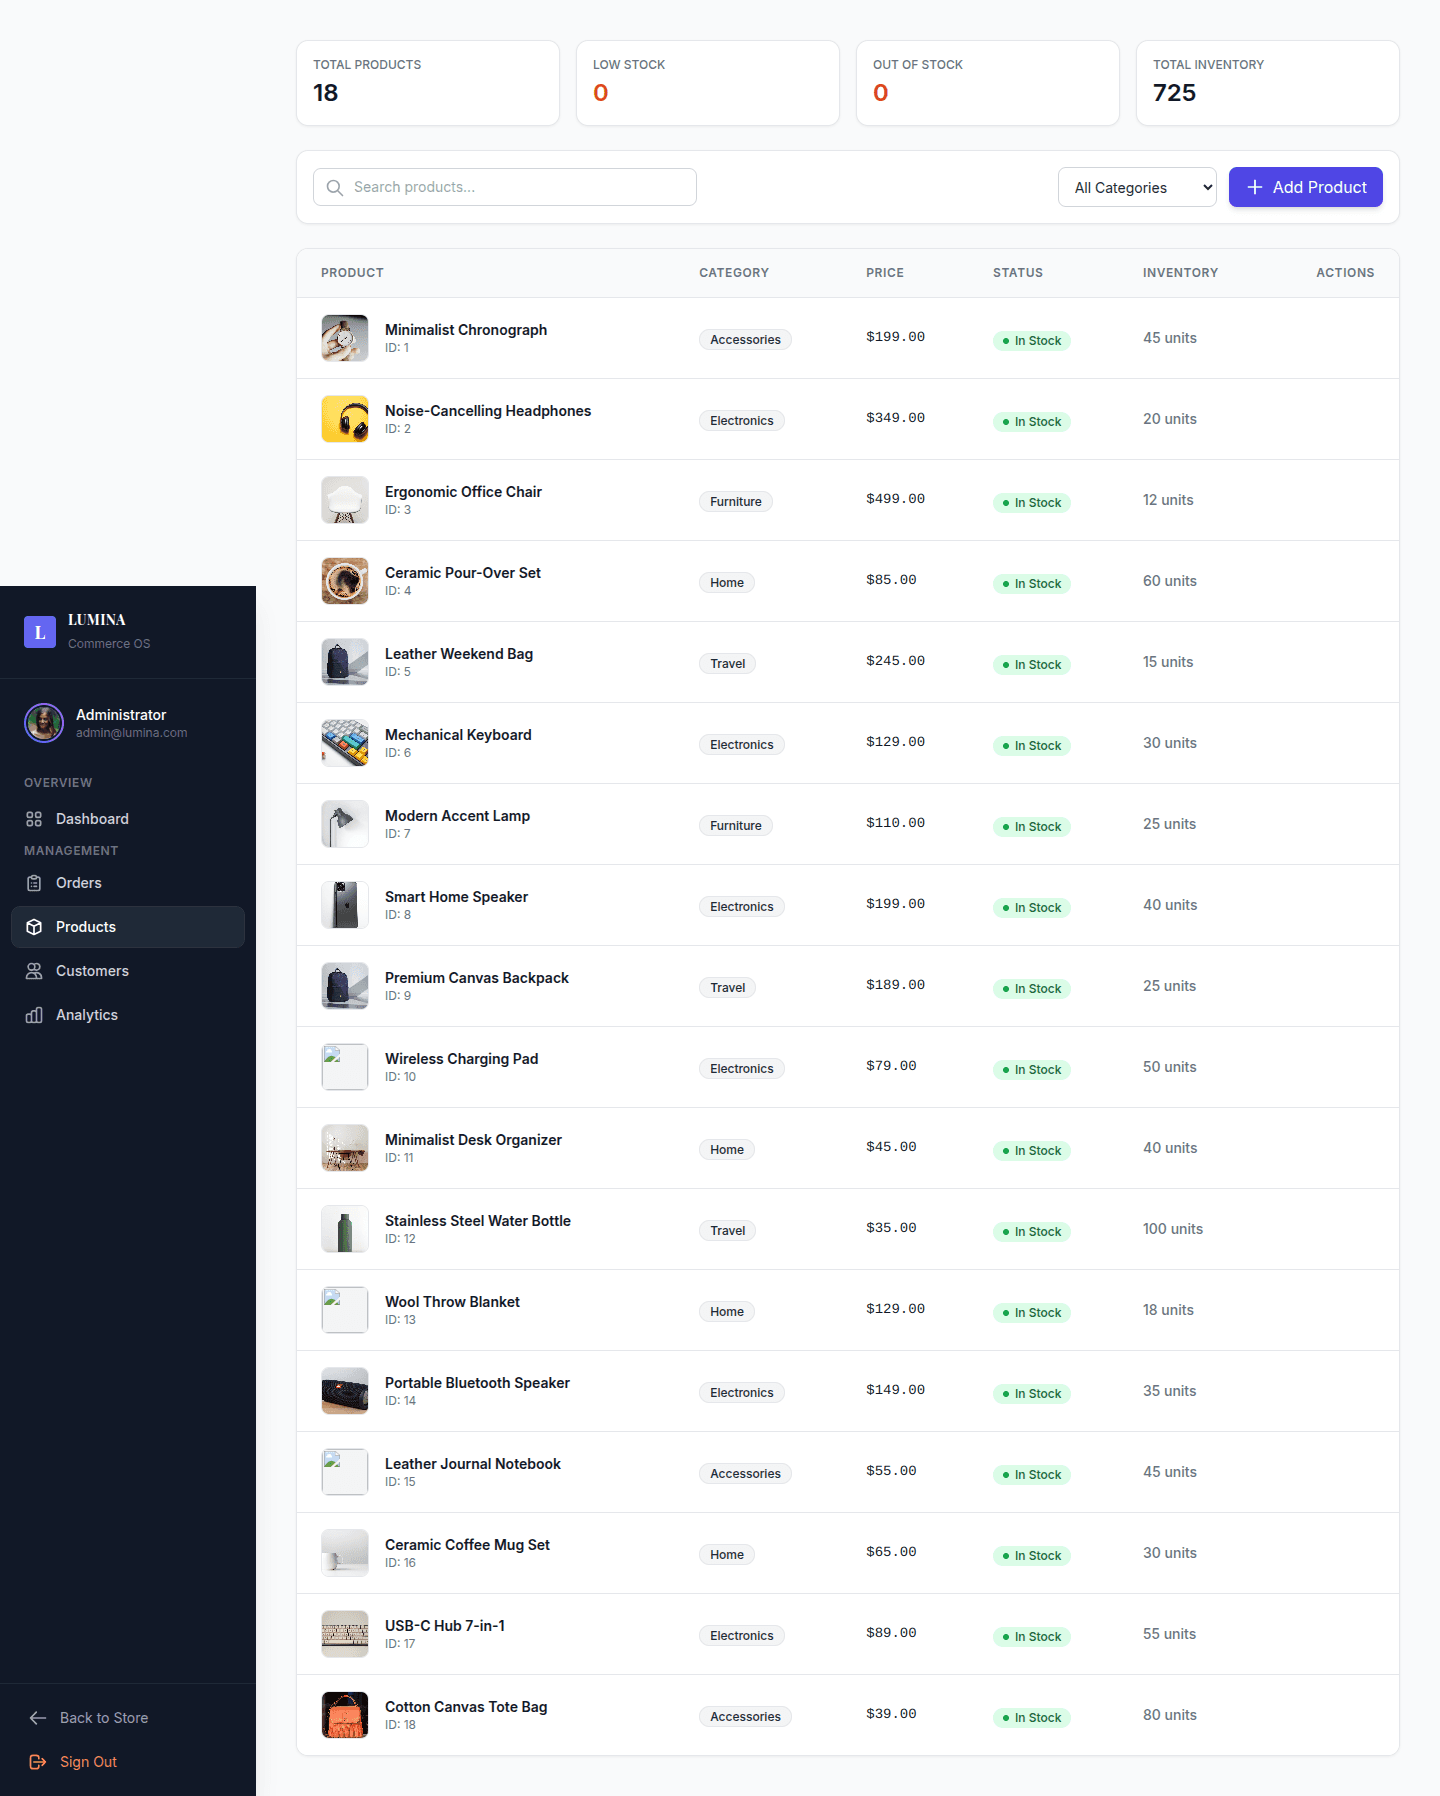Click the Travel tag on Premium Canvas Backpack
The width and height of the screenshot is (1440, 1796).
point(728,988)
